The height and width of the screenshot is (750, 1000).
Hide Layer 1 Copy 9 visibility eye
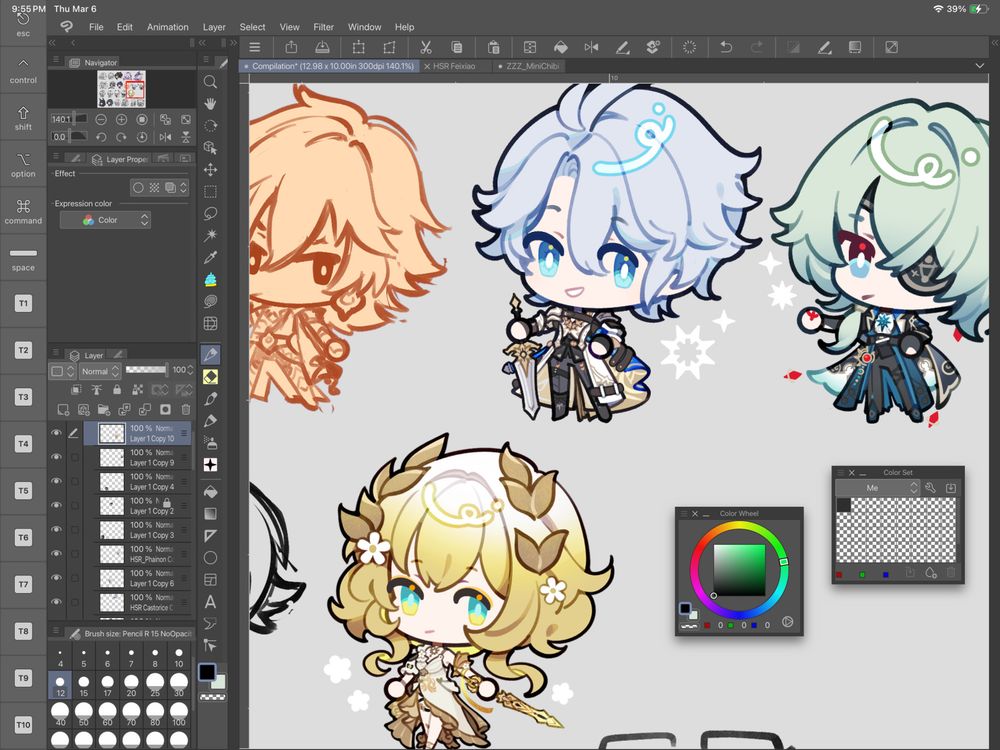pos(56,457)
